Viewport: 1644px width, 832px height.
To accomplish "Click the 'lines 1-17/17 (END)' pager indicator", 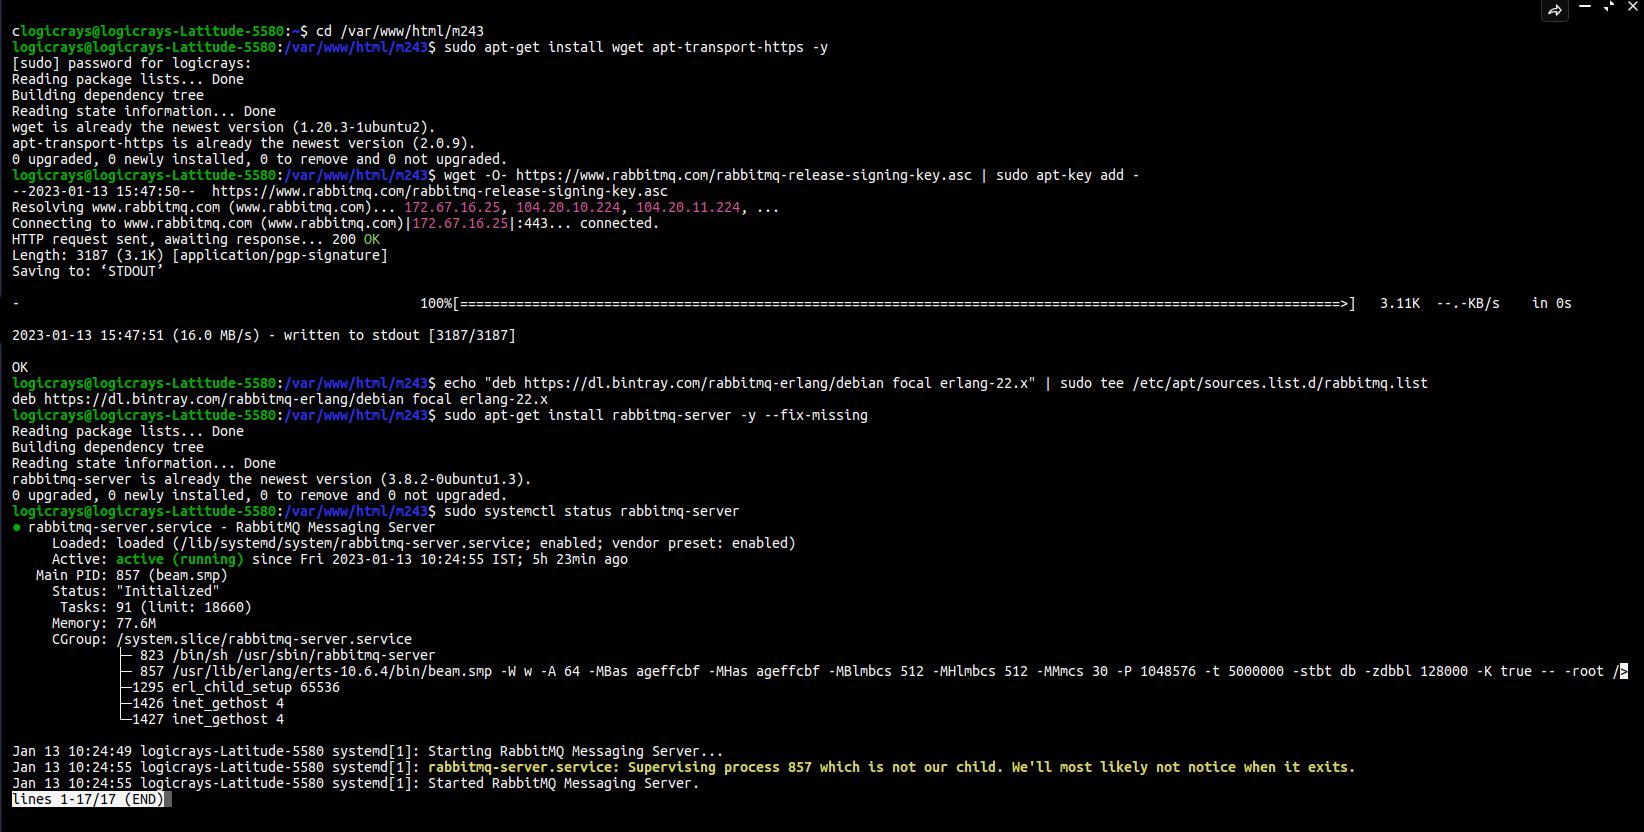I will [x=88, y=799].
